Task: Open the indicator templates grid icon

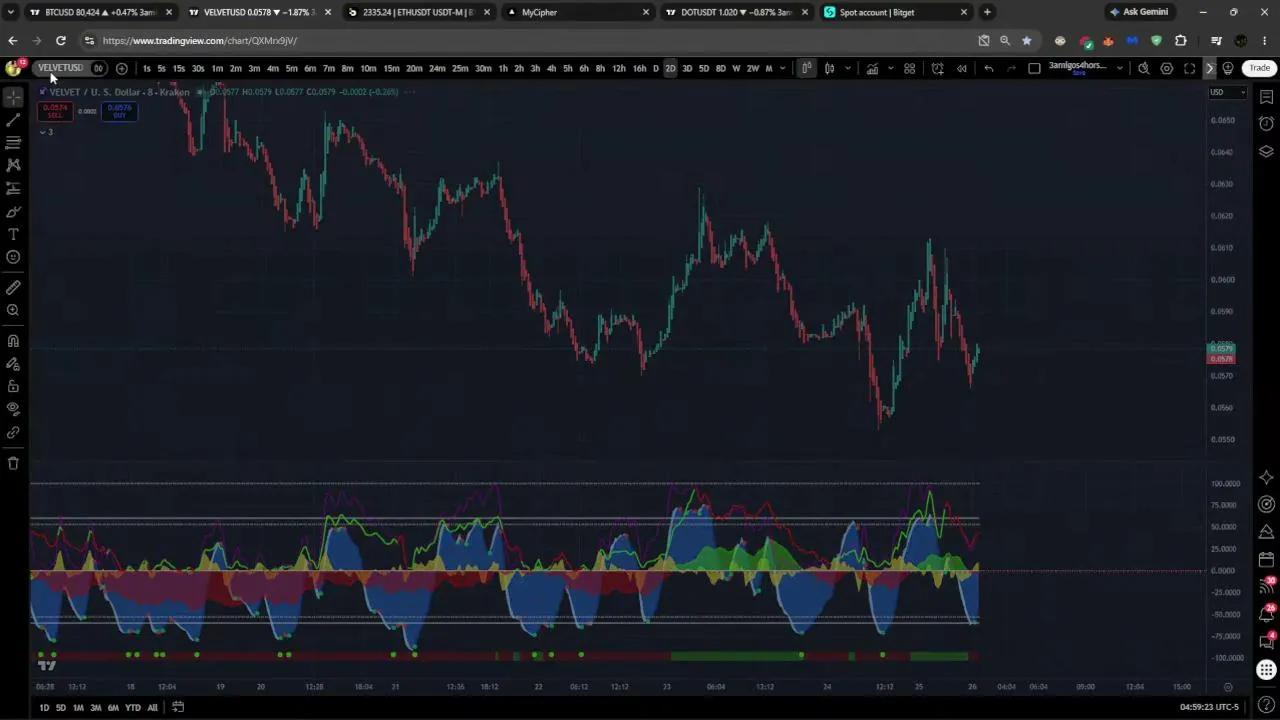Action: click(x=910, y=68)
